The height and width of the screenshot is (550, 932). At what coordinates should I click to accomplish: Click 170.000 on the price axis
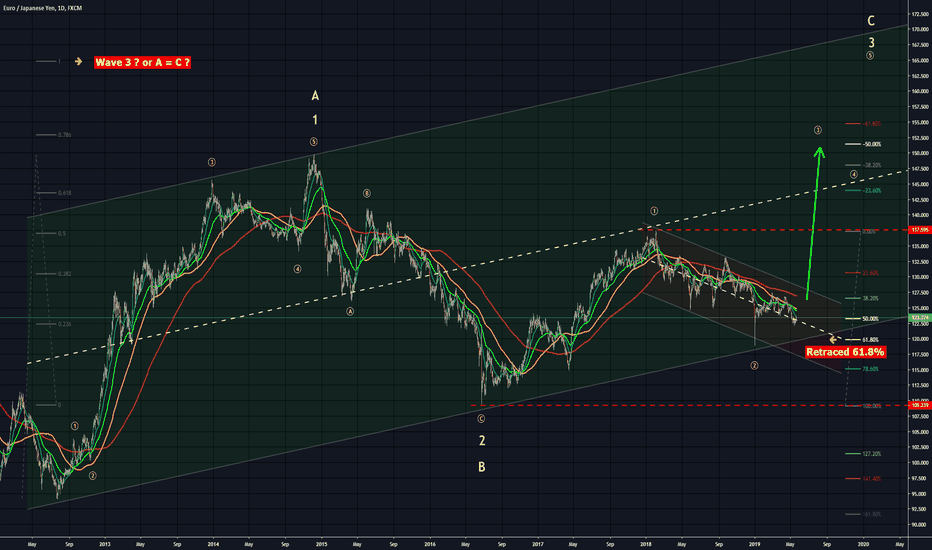(921, 29)
